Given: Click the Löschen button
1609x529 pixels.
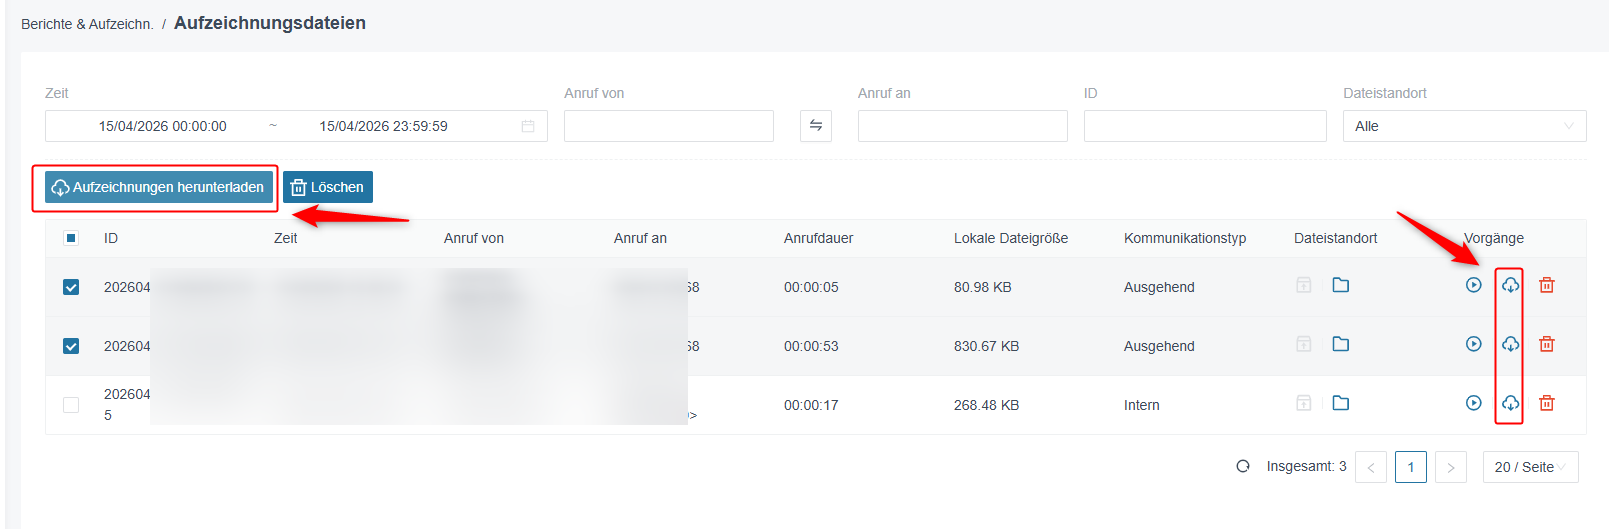Looking at the screenshot, I should tap(328, 187).
